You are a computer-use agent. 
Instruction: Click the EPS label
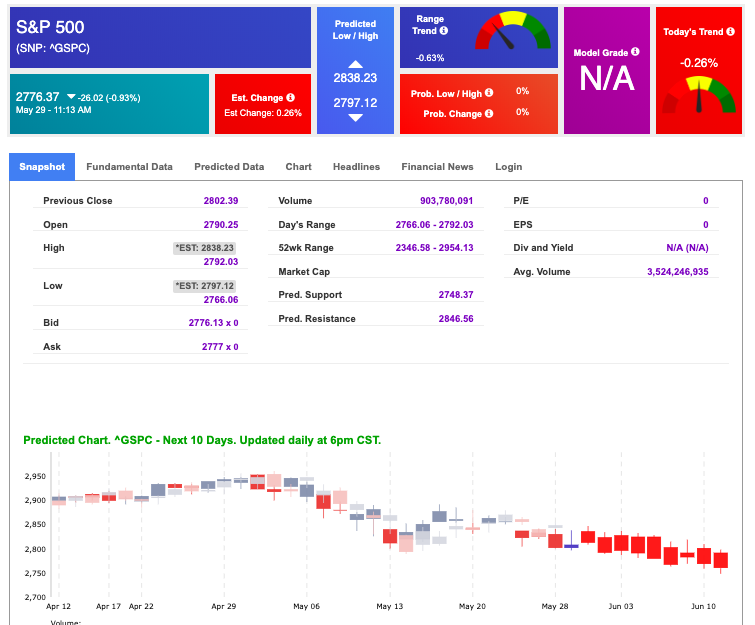(523, 224)
